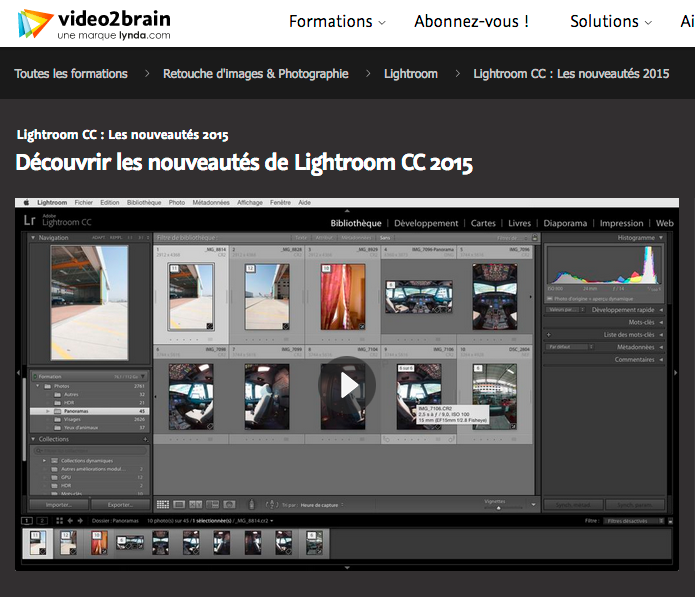Viewport: 695px width, 597px height.
Task: Toggle sort direction A-Z icon
Action: pos(272,504)
